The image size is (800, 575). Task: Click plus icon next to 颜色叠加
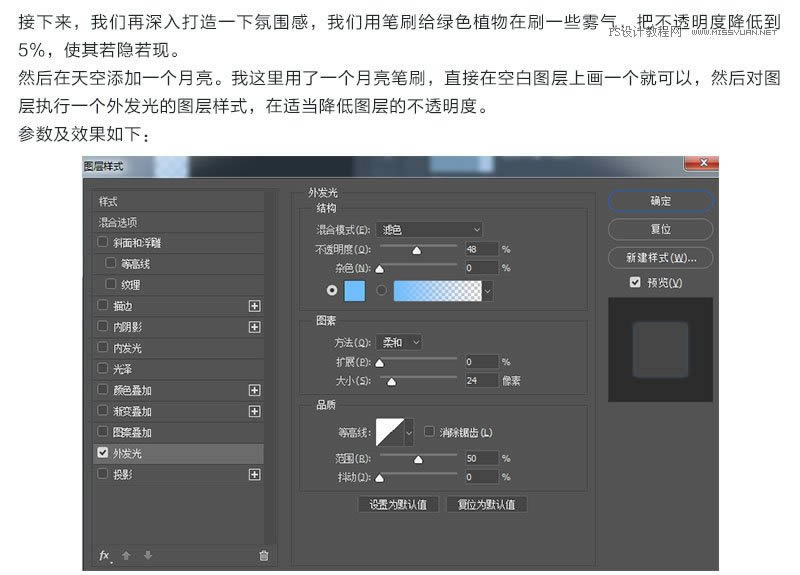[x=254, y=390]
